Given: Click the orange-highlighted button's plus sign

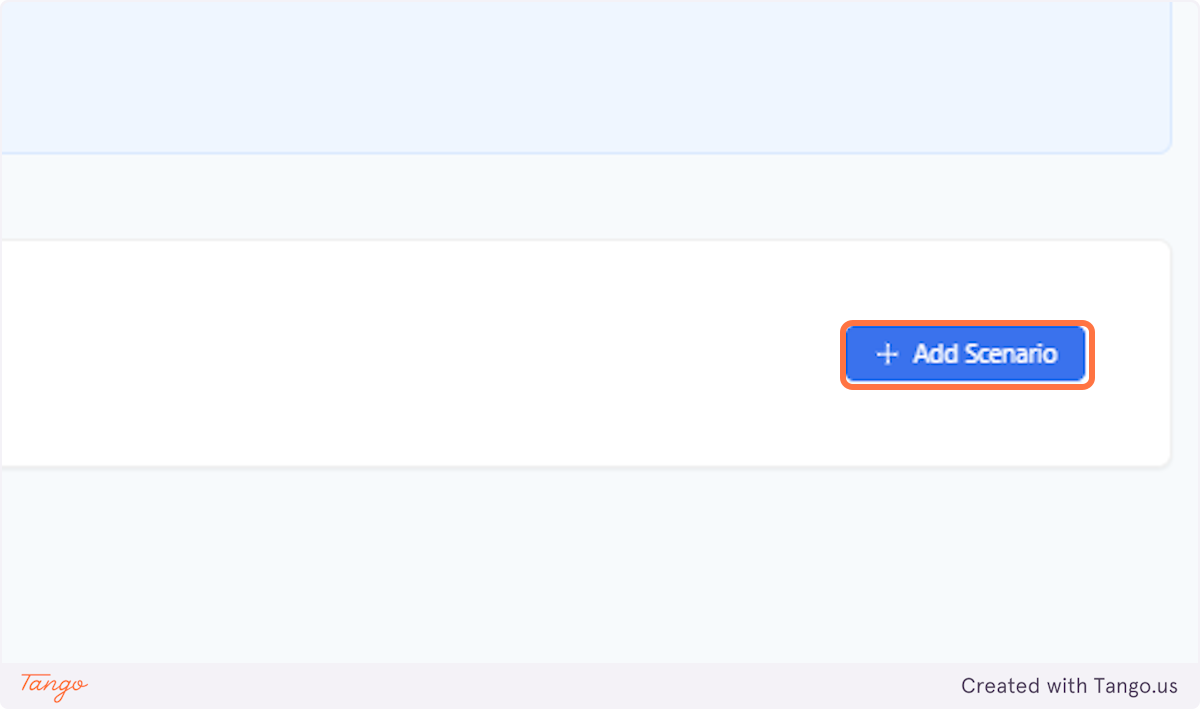Looking at the screenshot, I should 886,354.
